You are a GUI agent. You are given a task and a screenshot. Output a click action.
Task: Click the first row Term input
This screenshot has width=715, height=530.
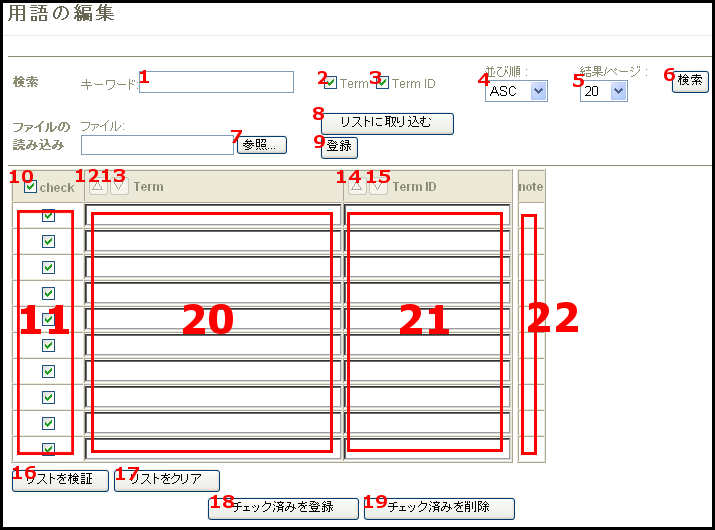point(213,215)
